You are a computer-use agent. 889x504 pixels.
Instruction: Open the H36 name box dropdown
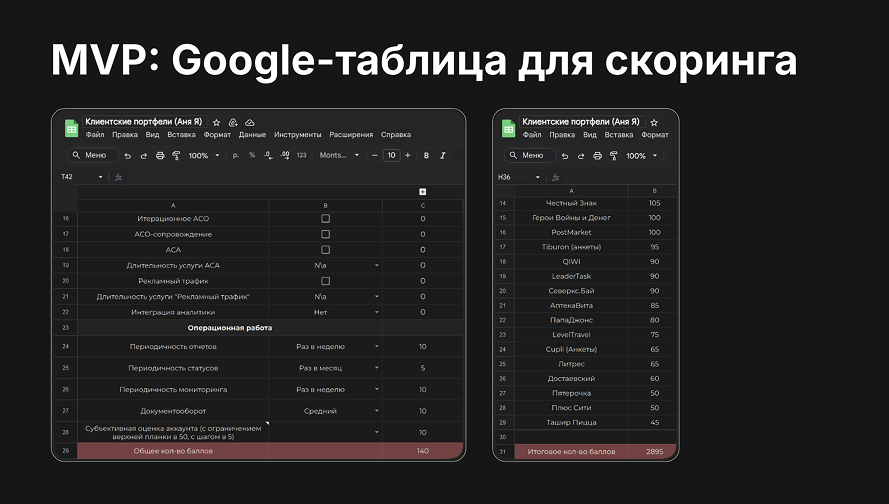[x=537, y=177]
